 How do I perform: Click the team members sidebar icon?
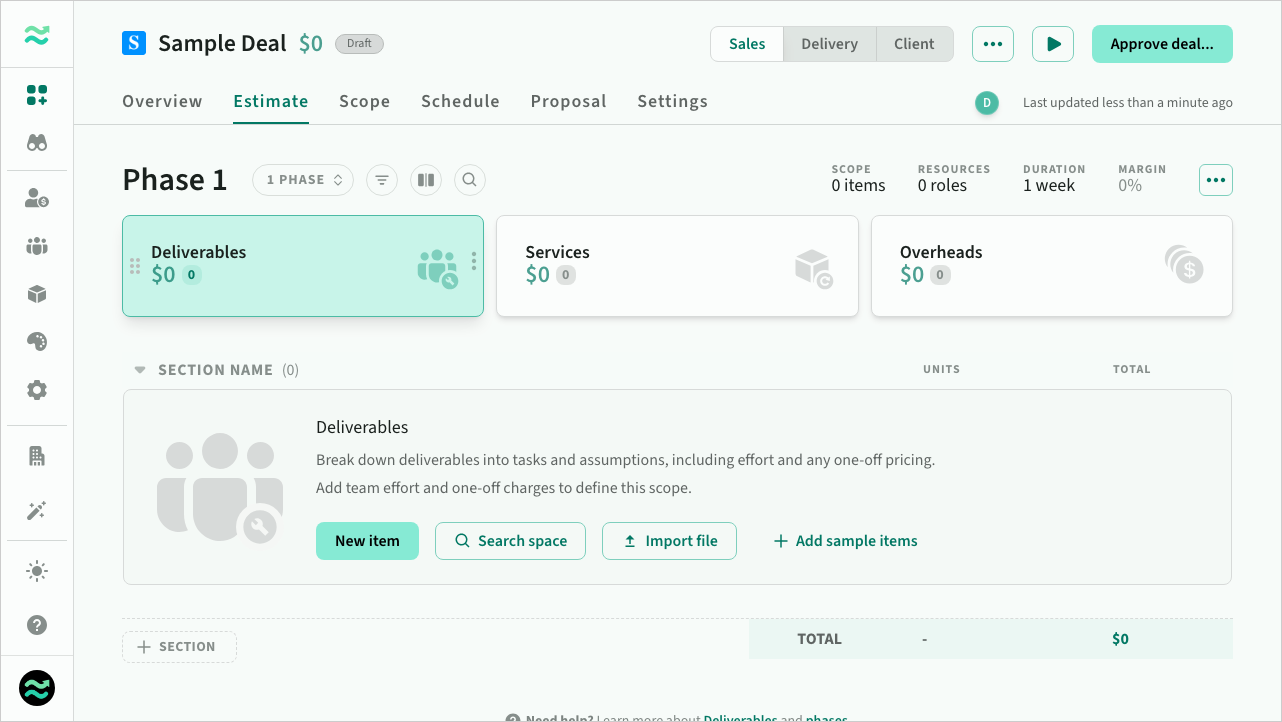coord(37,246)
